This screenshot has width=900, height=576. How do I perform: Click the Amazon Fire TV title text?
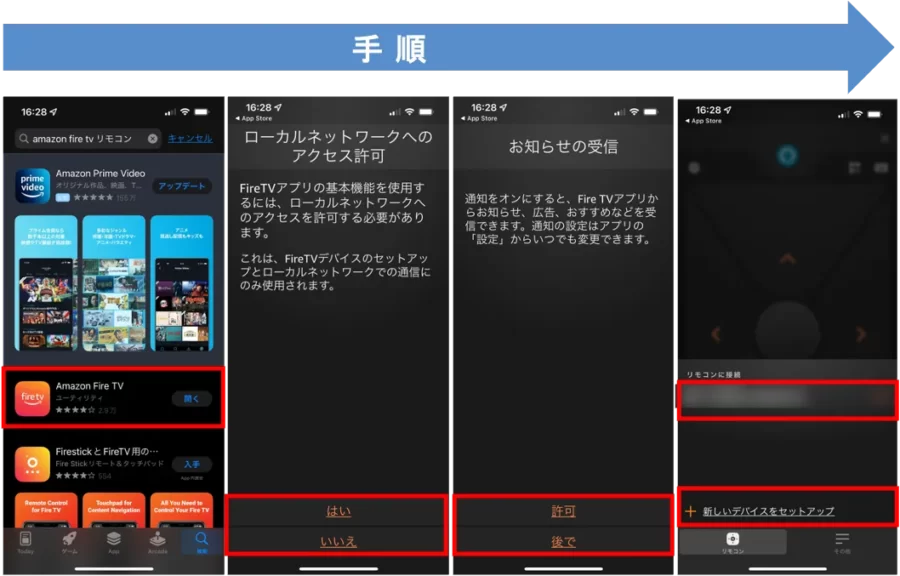[x=90, y=386]
